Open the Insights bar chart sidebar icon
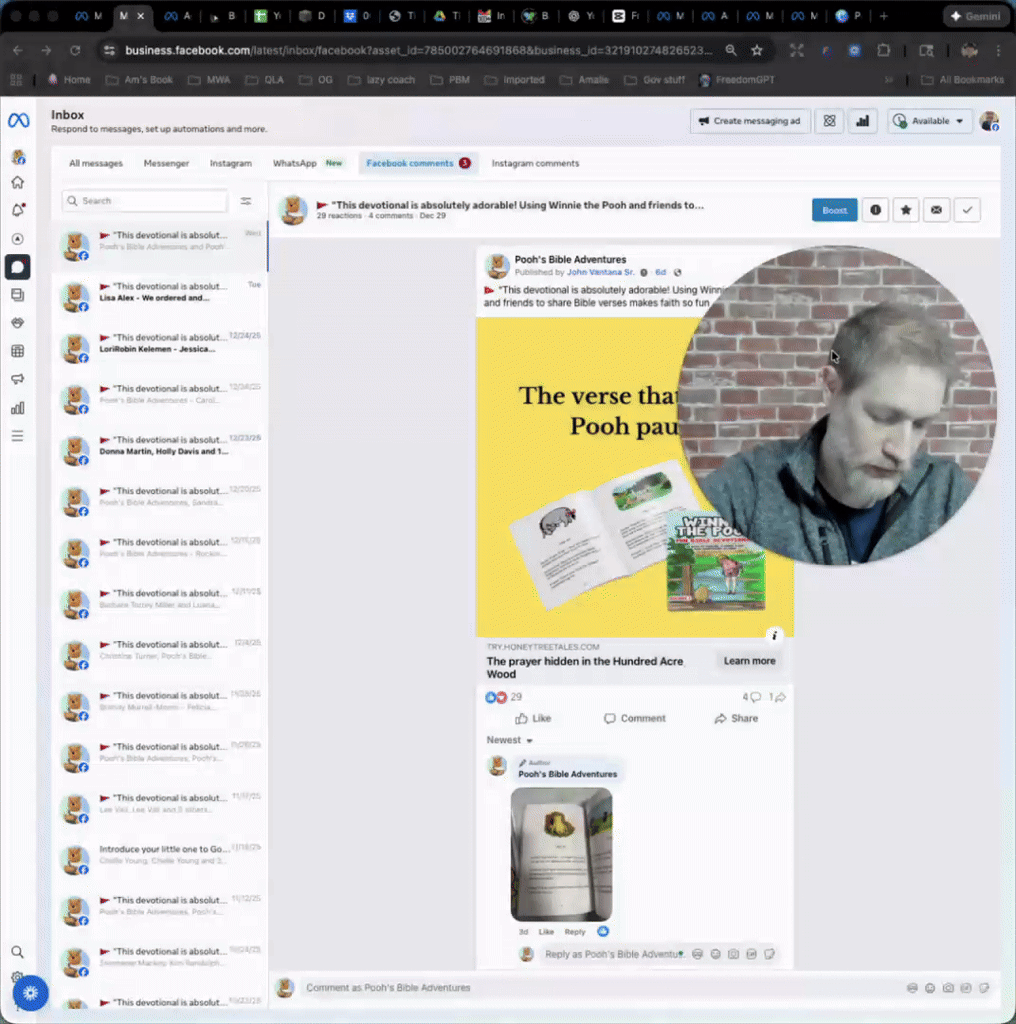Screen dimensions: 1016x1024 (18, 408)
